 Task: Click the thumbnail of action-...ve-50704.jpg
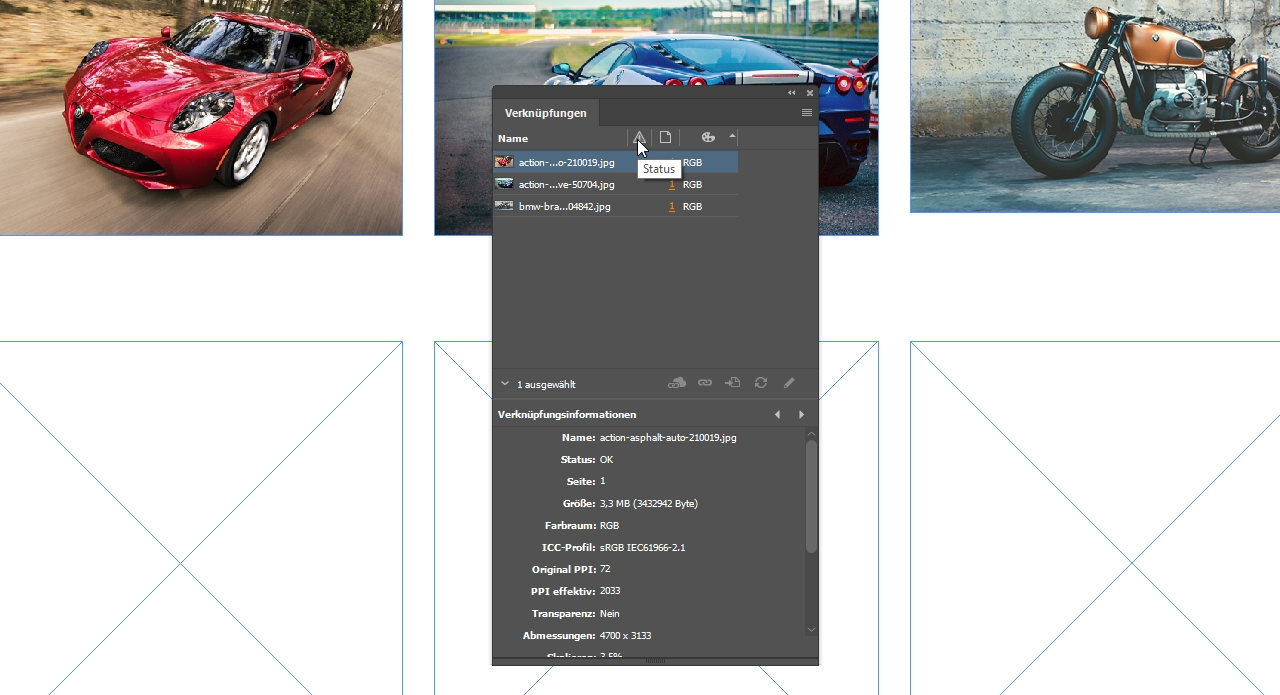(504, 184)
